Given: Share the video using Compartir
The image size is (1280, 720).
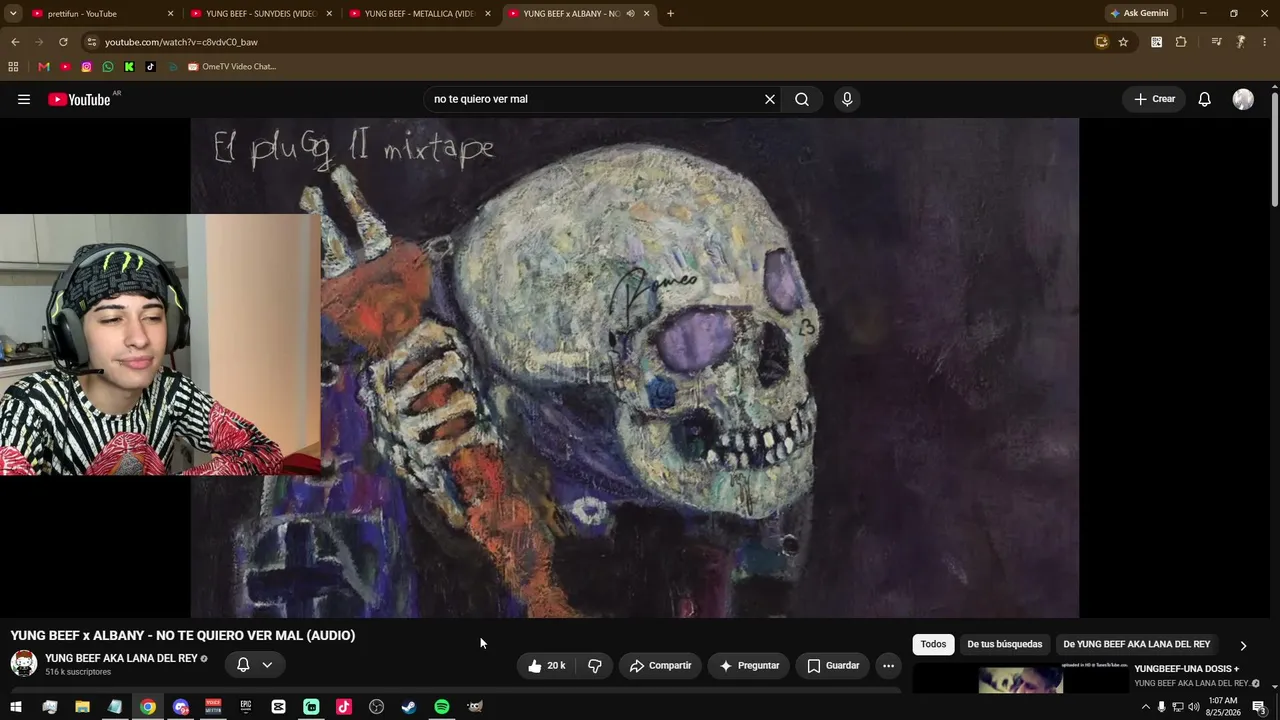Looking at the screenshot, I should click(660, 666).
